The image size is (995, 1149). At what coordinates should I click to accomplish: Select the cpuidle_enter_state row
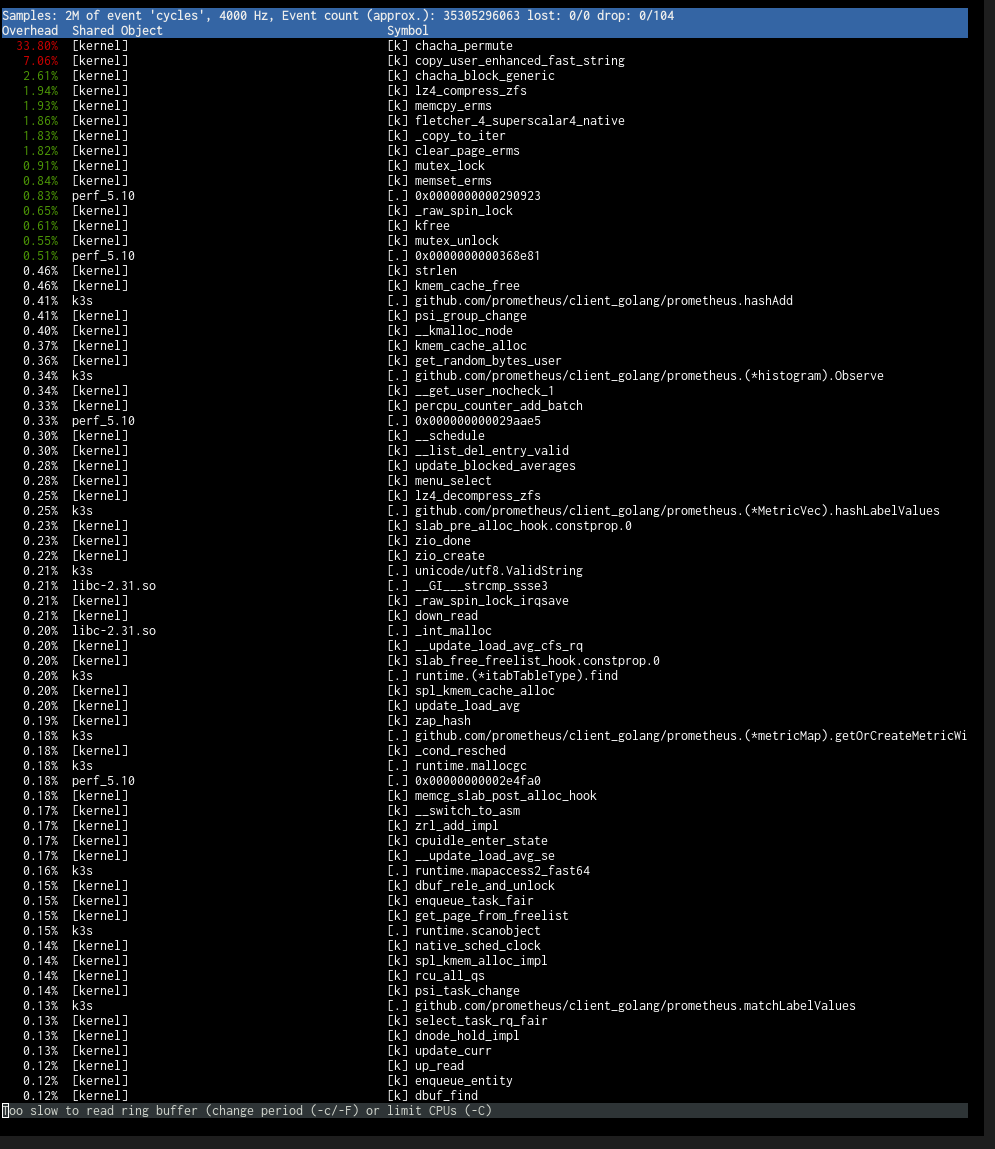point(484,841)
